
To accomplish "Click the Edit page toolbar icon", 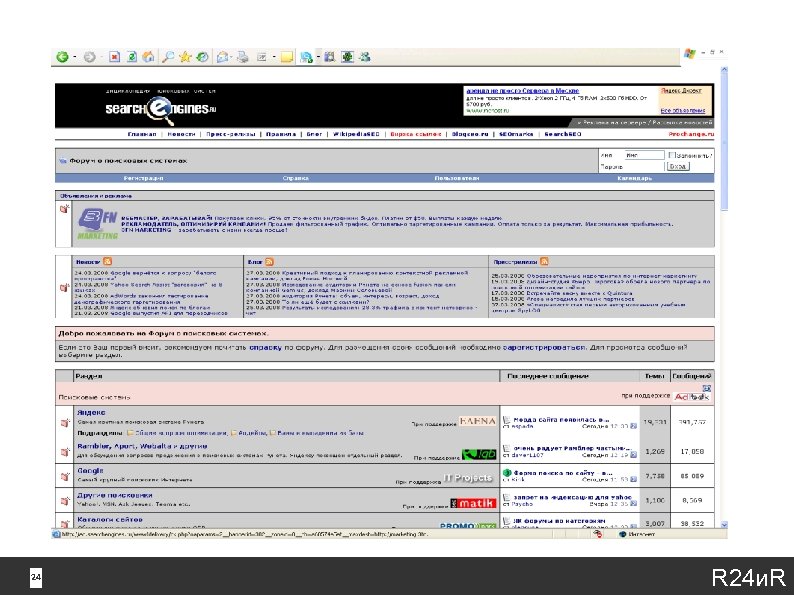I will [262, 57].
